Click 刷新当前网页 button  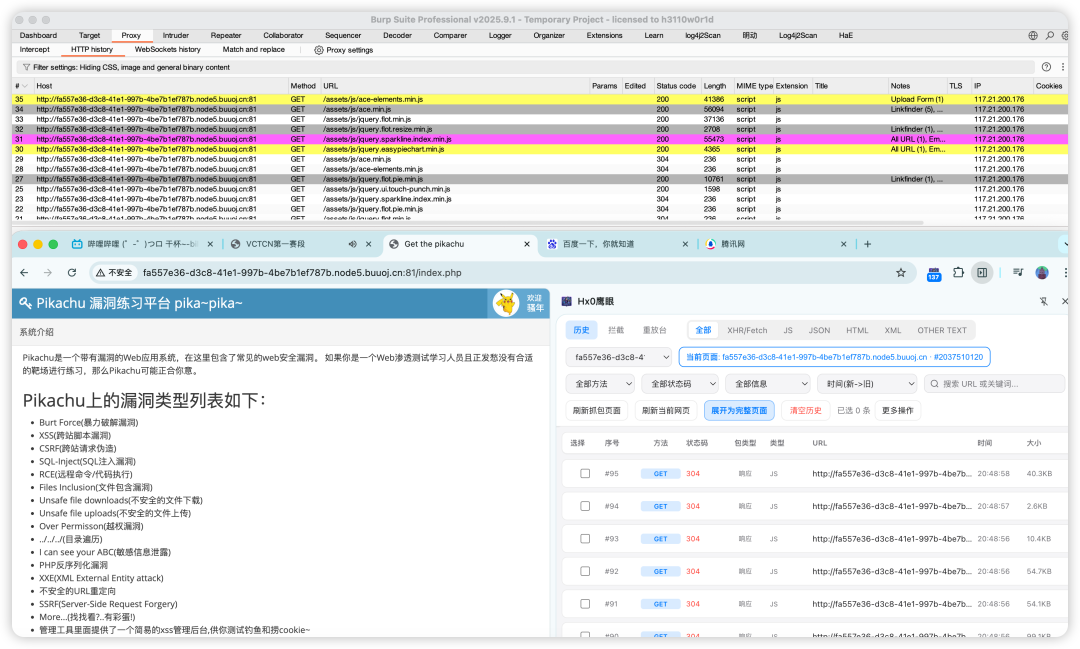click(x=666, y=411)
